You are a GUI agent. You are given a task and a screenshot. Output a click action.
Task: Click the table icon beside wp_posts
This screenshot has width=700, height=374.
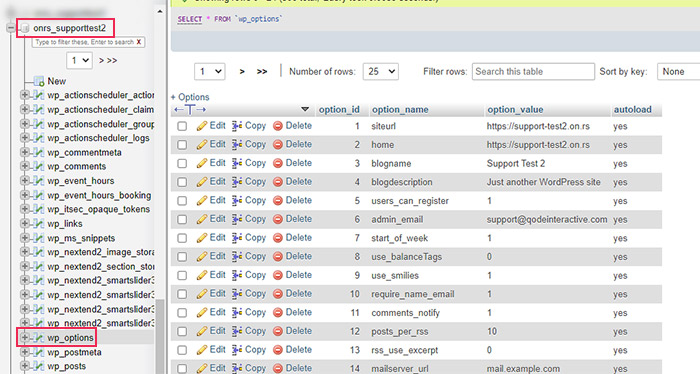39,366
